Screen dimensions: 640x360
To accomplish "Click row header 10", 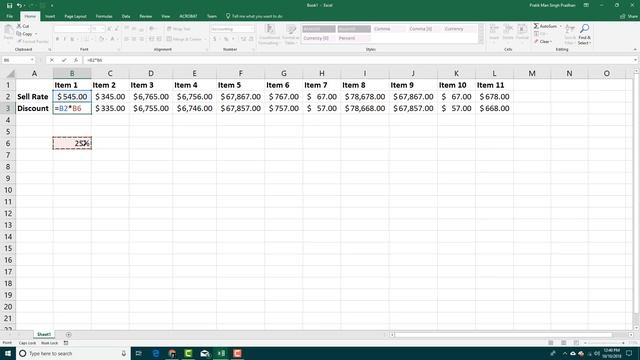I will click(x=8, y=190).
